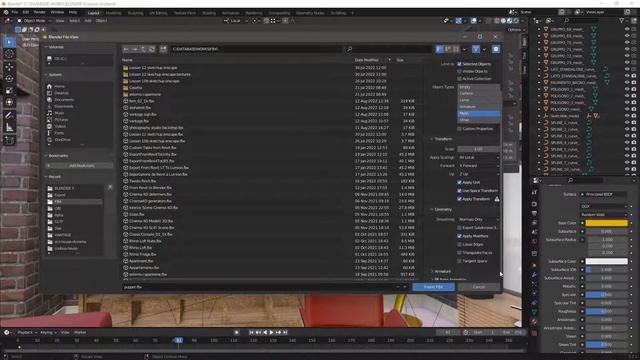This screenshot has height=360, width=640.
Task: Go back to previous folder in file view
Action: click(126, 49)
